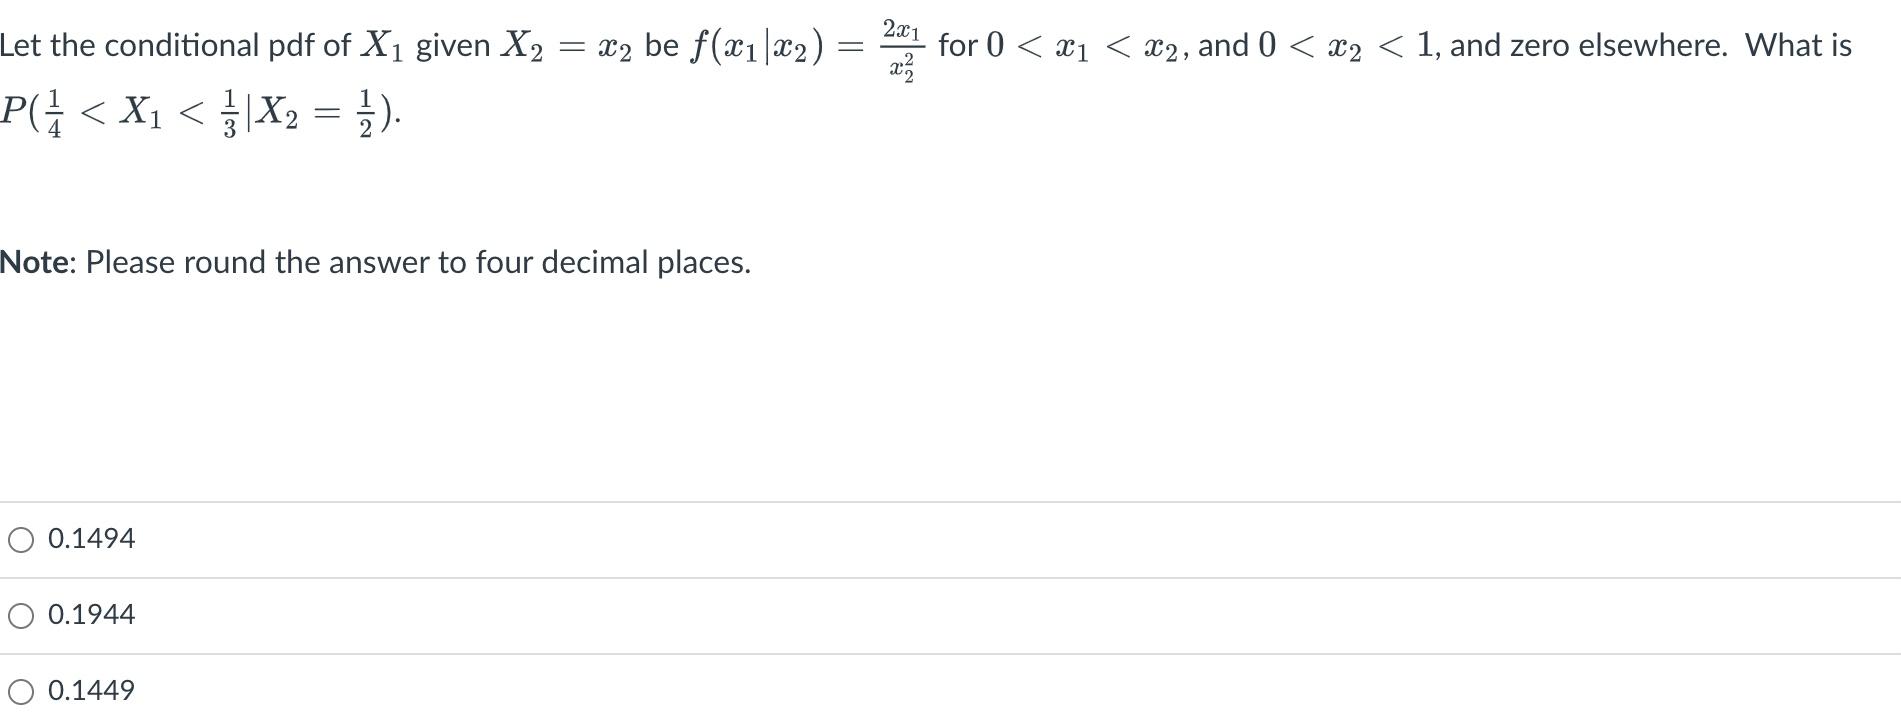
Task: Select the answer option 0.1449
Action: coord(92,690)
